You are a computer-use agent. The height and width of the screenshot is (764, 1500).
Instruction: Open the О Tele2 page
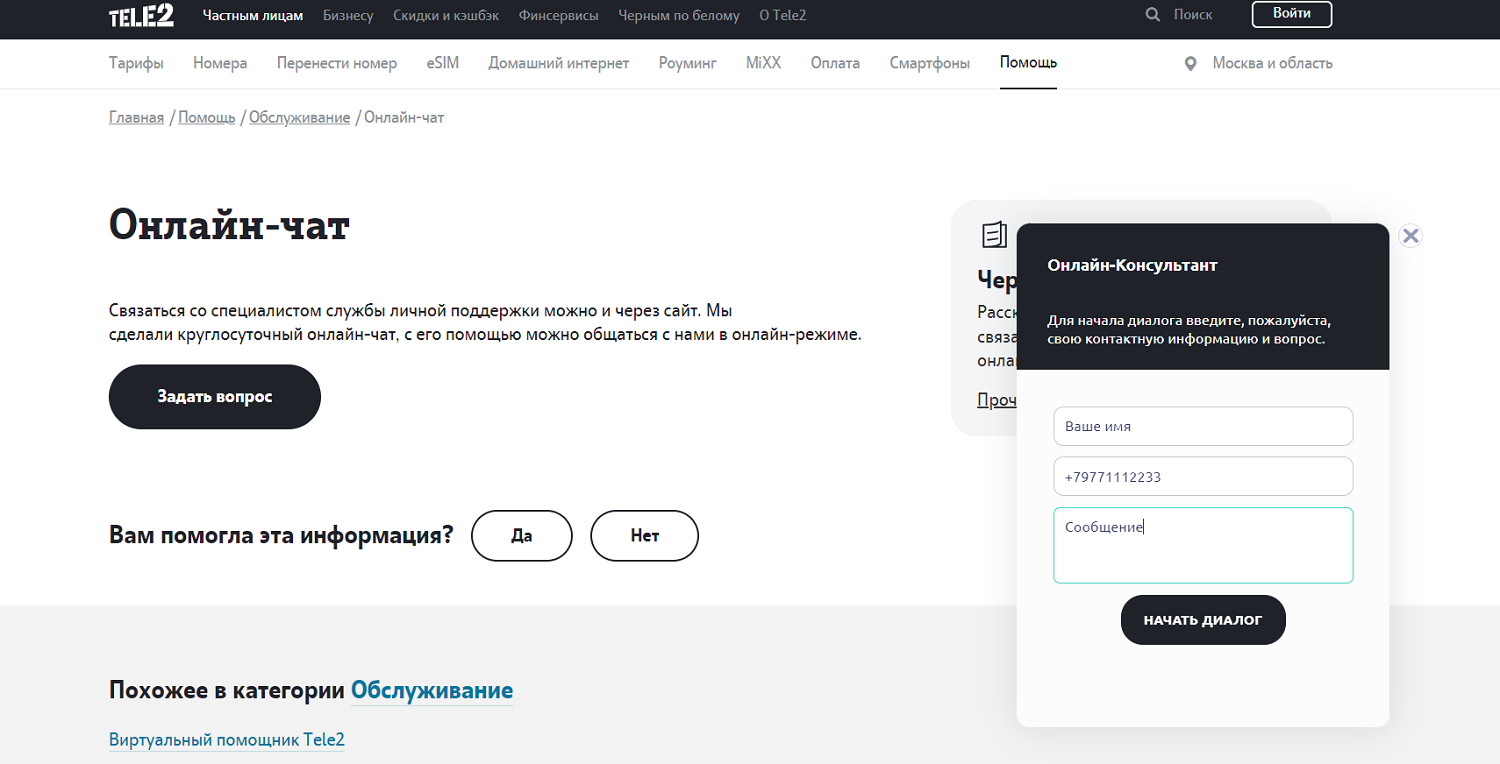click(783, 15)
